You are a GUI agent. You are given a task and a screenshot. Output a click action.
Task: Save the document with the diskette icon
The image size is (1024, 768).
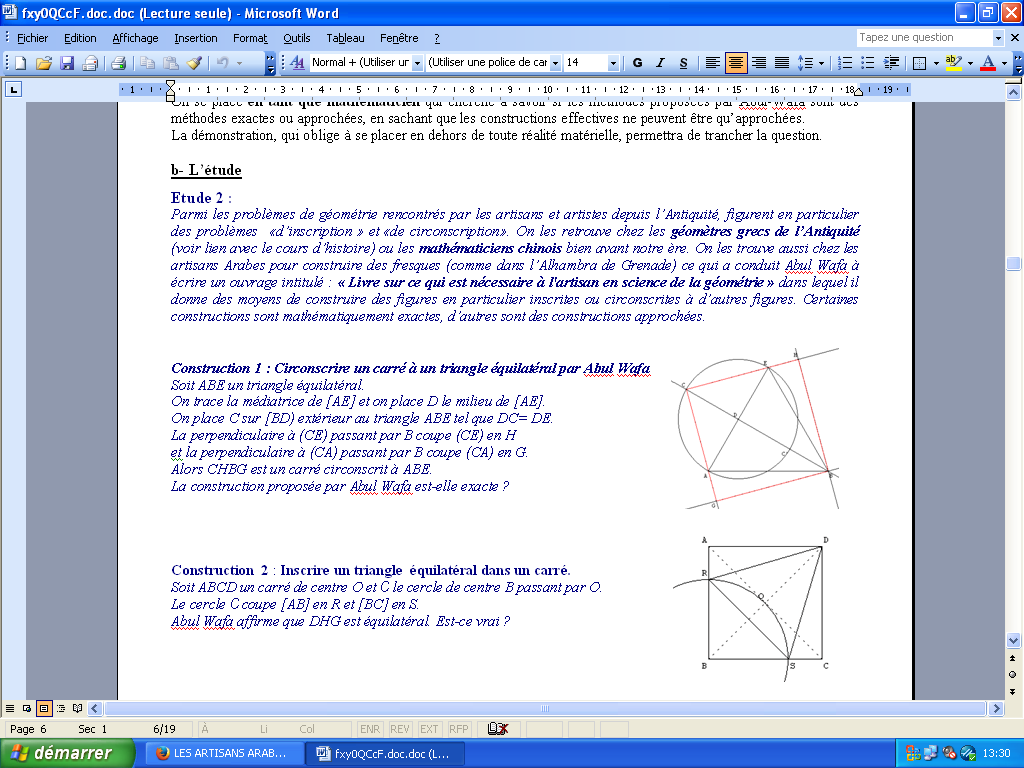click(67, 63)
